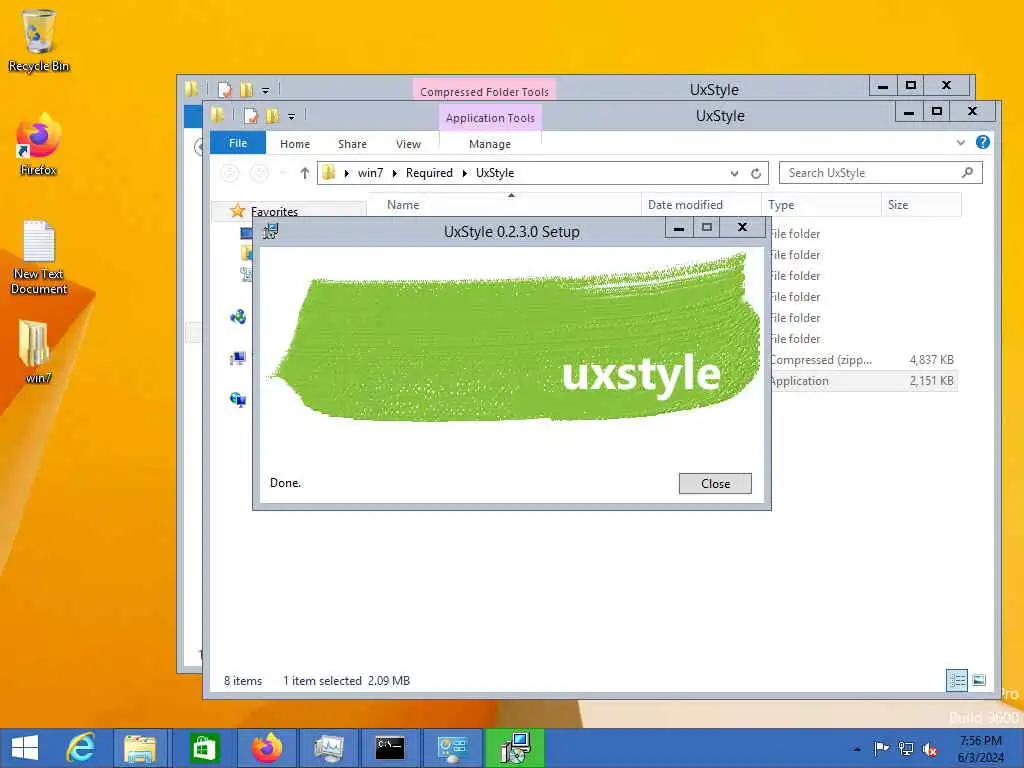Click the search magnifier icon in UxStyle search
The height and width of the screenshot is (768, 1024).
(x=967, y=172)
